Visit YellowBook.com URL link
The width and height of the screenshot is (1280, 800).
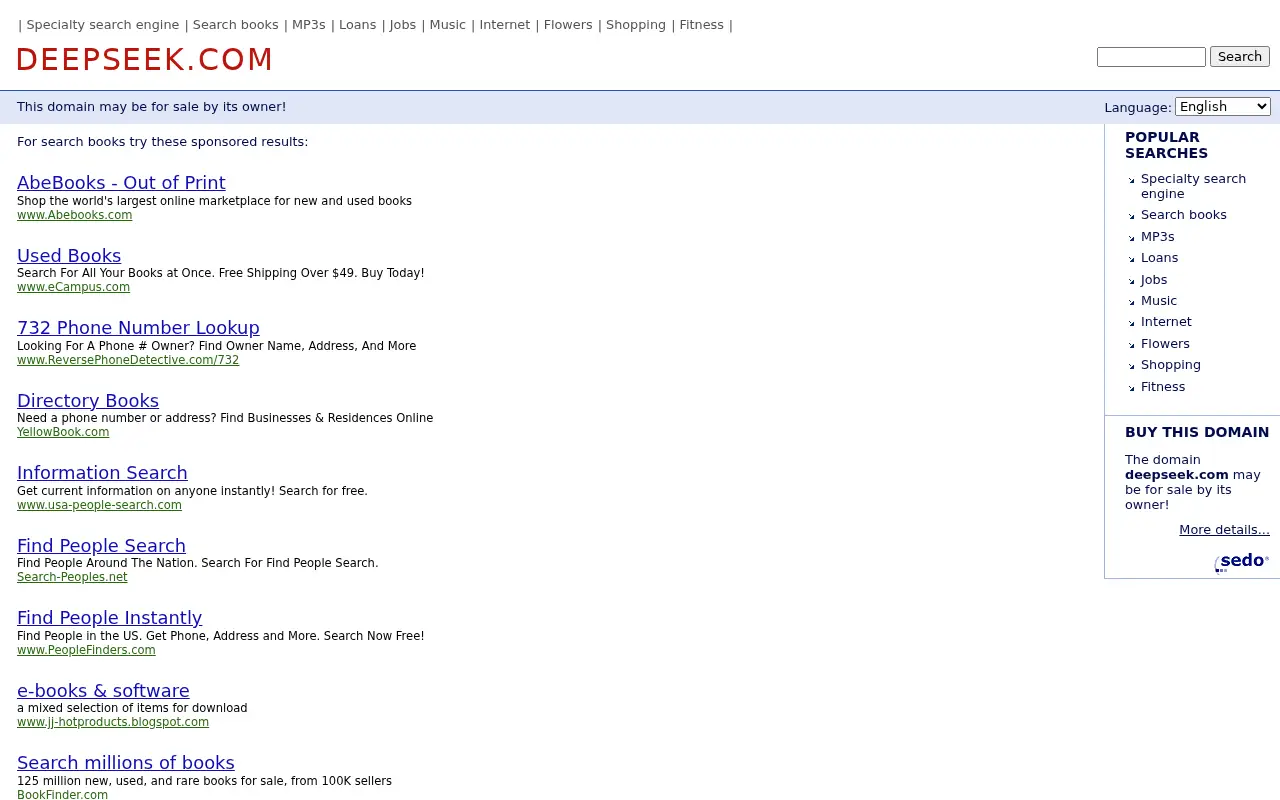pyautogui.click(x=63, y=432)
